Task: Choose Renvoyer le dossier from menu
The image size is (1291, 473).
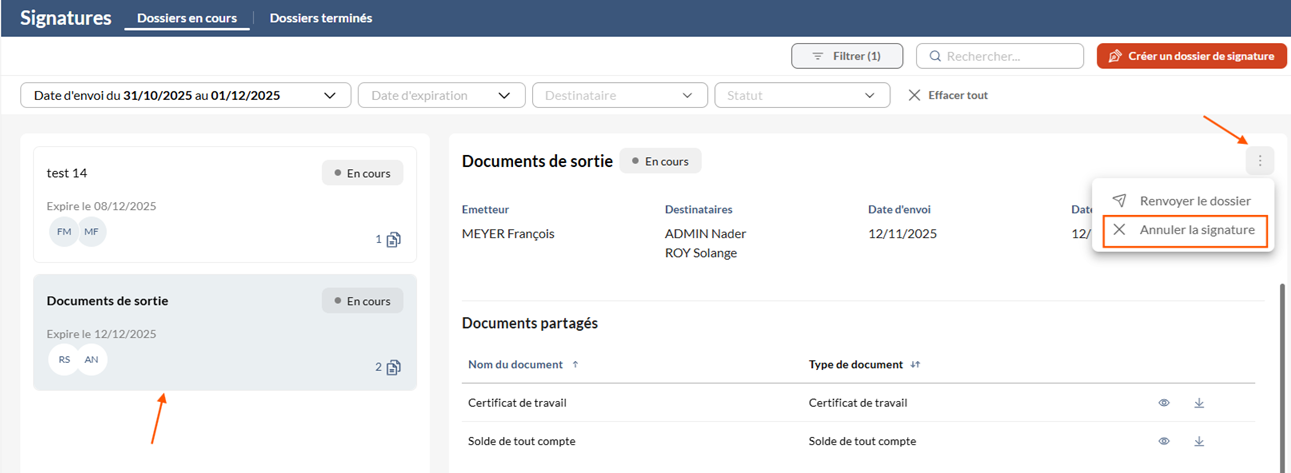Action: pos(1183,200)
